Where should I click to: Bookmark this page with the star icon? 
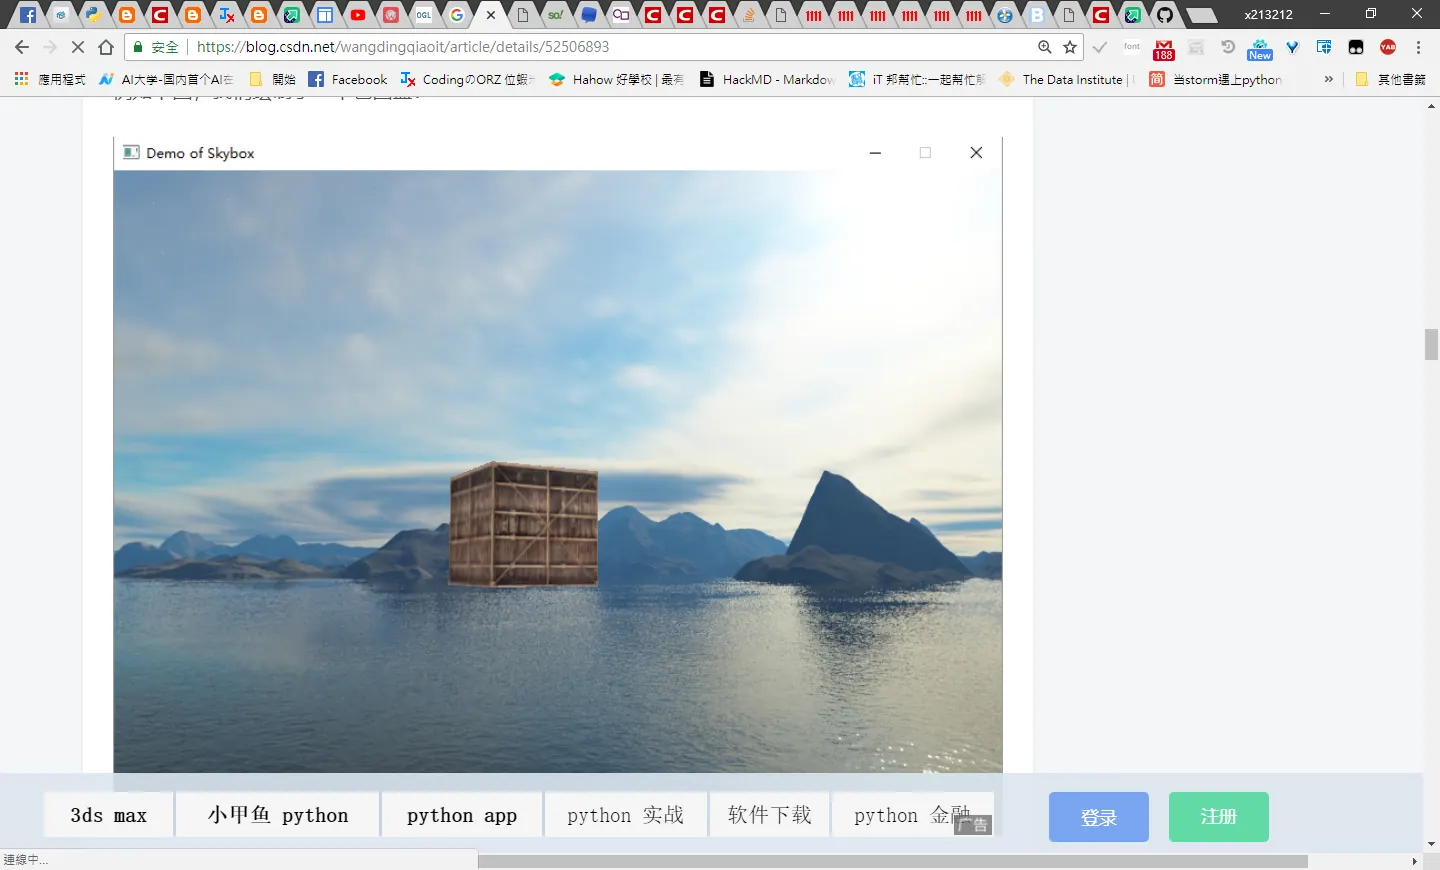[1070, 47]
